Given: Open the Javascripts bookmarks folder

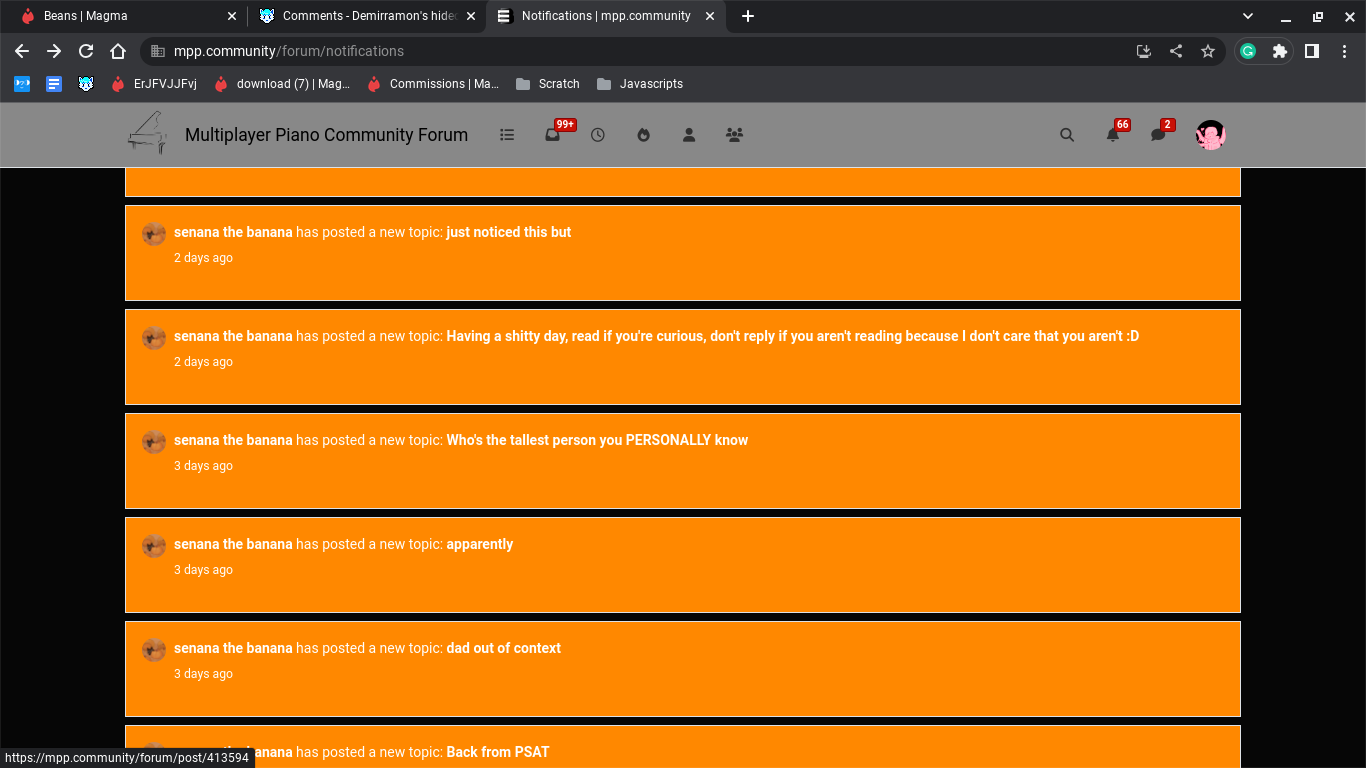Looking at the screenshot, I should [x=640, y=84].
